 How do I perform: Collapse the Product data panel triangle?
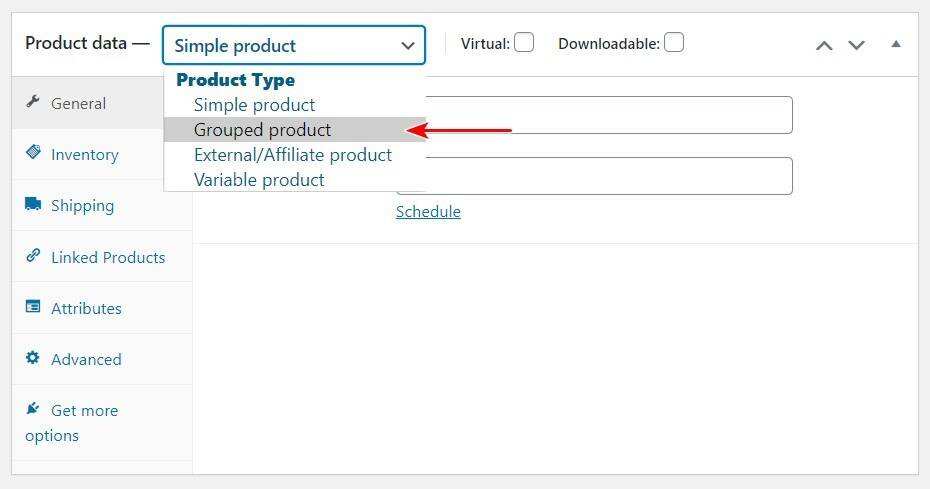(896, 44)
